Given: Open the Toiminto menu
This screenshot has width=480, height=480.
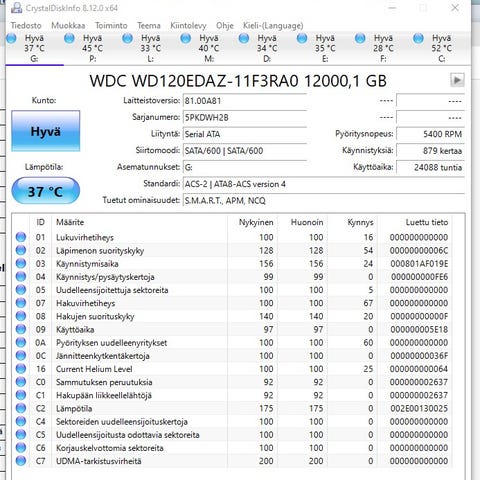Looking at the screenshot, I should click(x=111, y=26).
